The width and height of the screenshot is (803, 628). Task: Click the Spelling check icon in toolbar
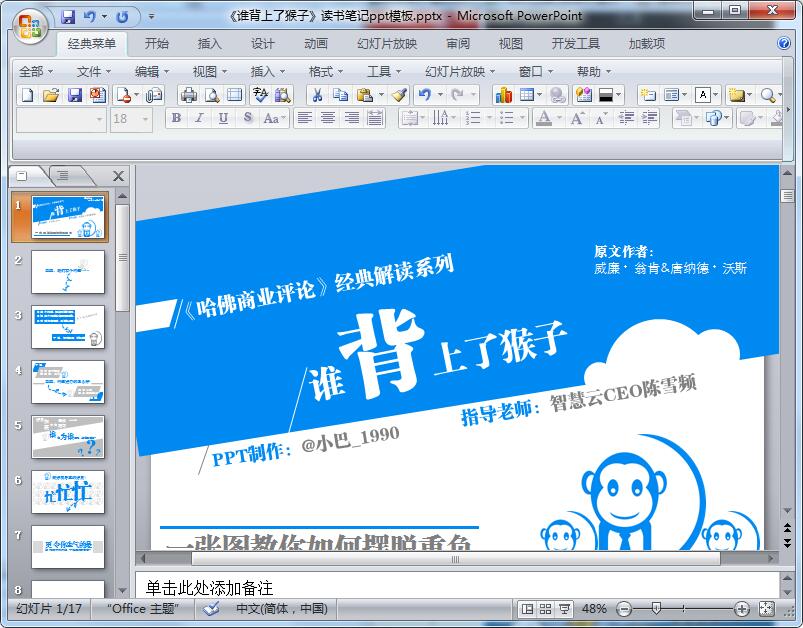coord(260,95)
